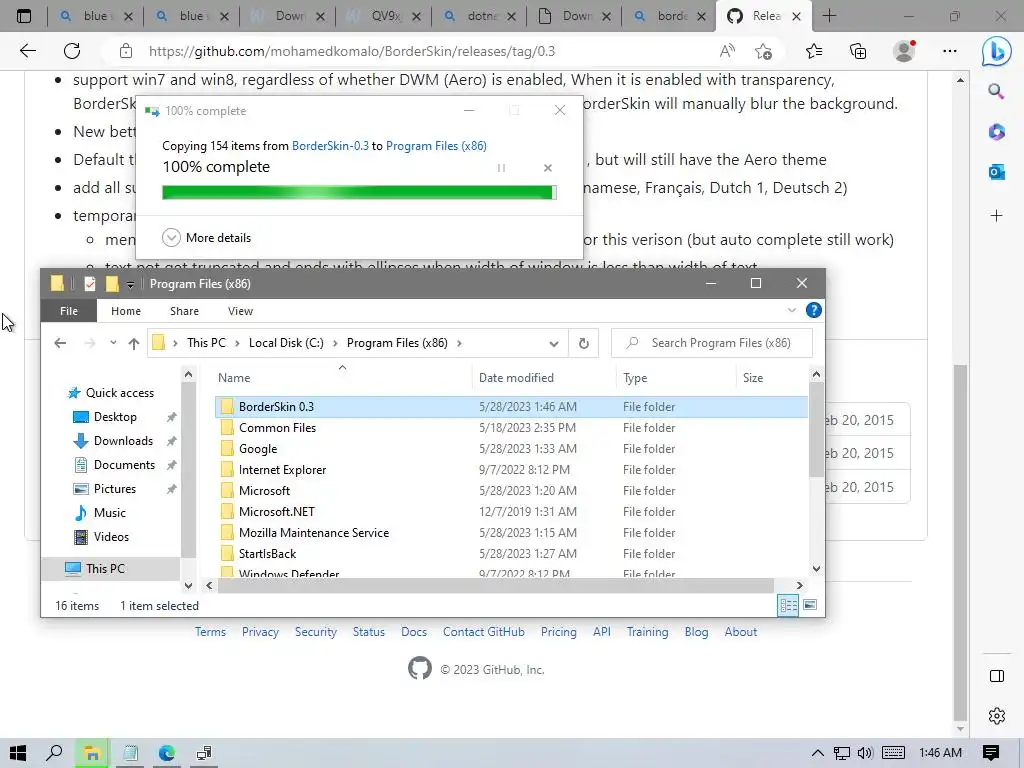This screenshot has height=768, width=1024.
Task: Refresh the GitHub page in Edge
Action: click(x=72, y=51)
